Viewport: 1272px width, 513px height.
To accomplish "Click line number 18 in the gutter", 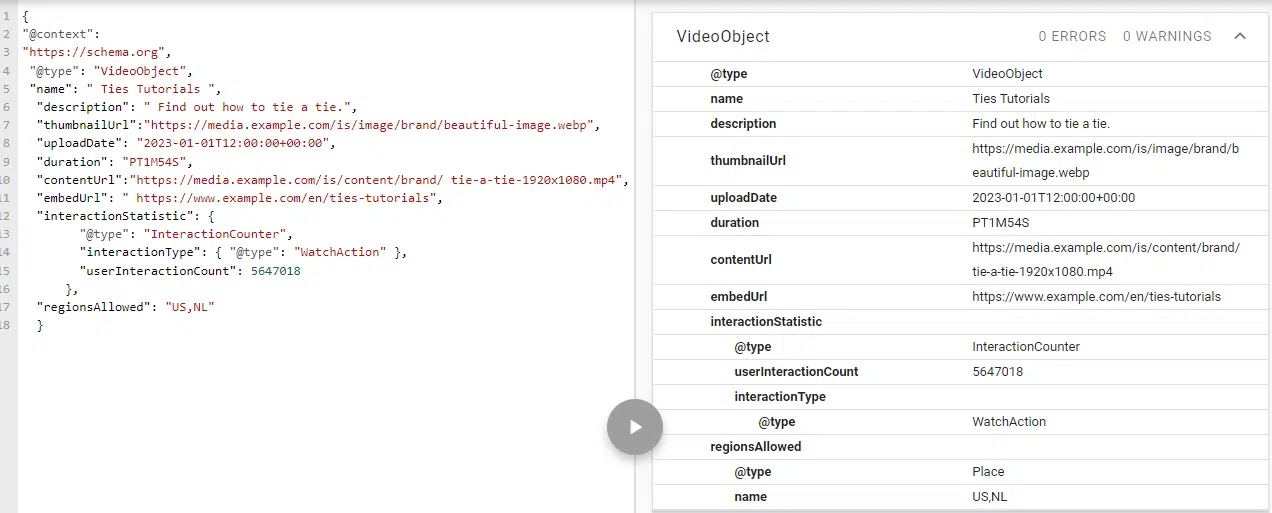I will click(7, 326).
